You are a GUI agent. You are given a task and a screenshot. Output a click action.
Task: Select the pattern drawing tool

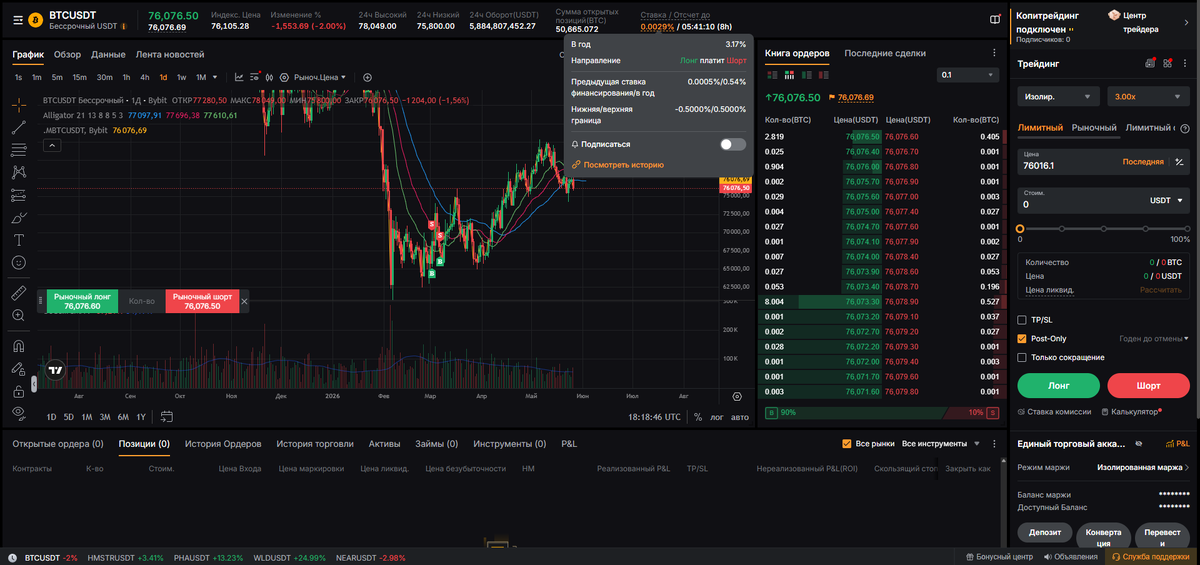[18, 172]
